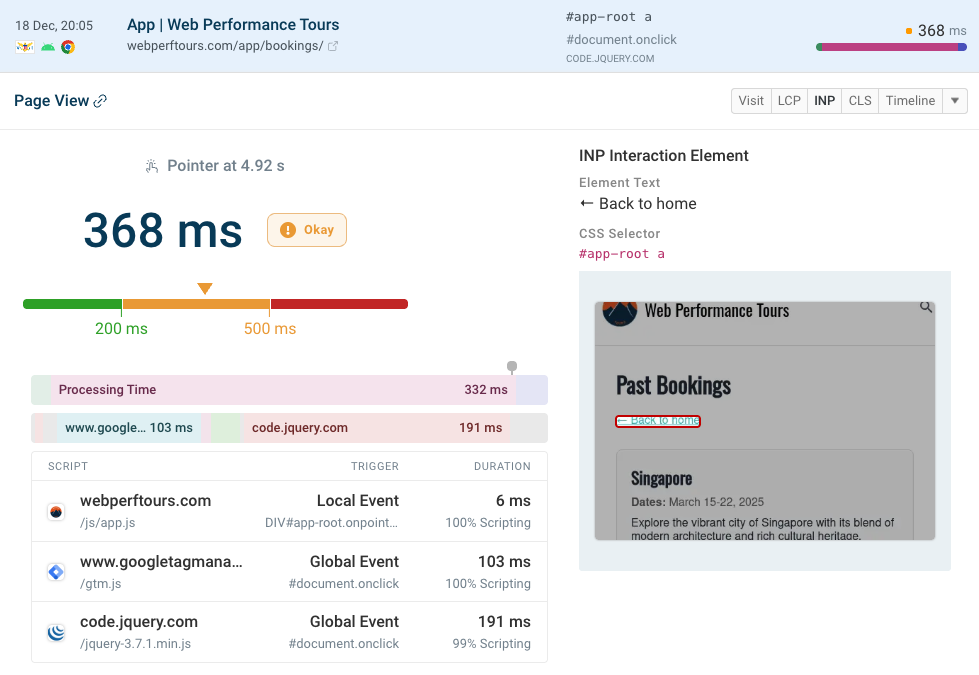Click the webperftours.com script favicon
The image size is (979, 675).
click(x=56, y=512)
